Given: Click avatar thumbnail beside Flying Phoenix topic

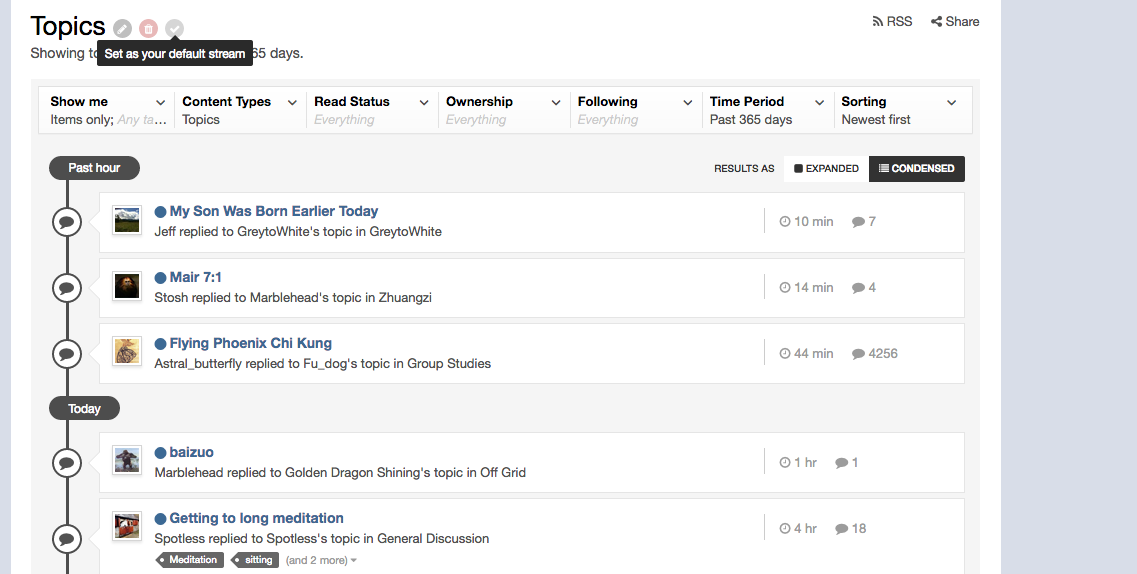Looking at the screenshot, I should click(127, 351).
